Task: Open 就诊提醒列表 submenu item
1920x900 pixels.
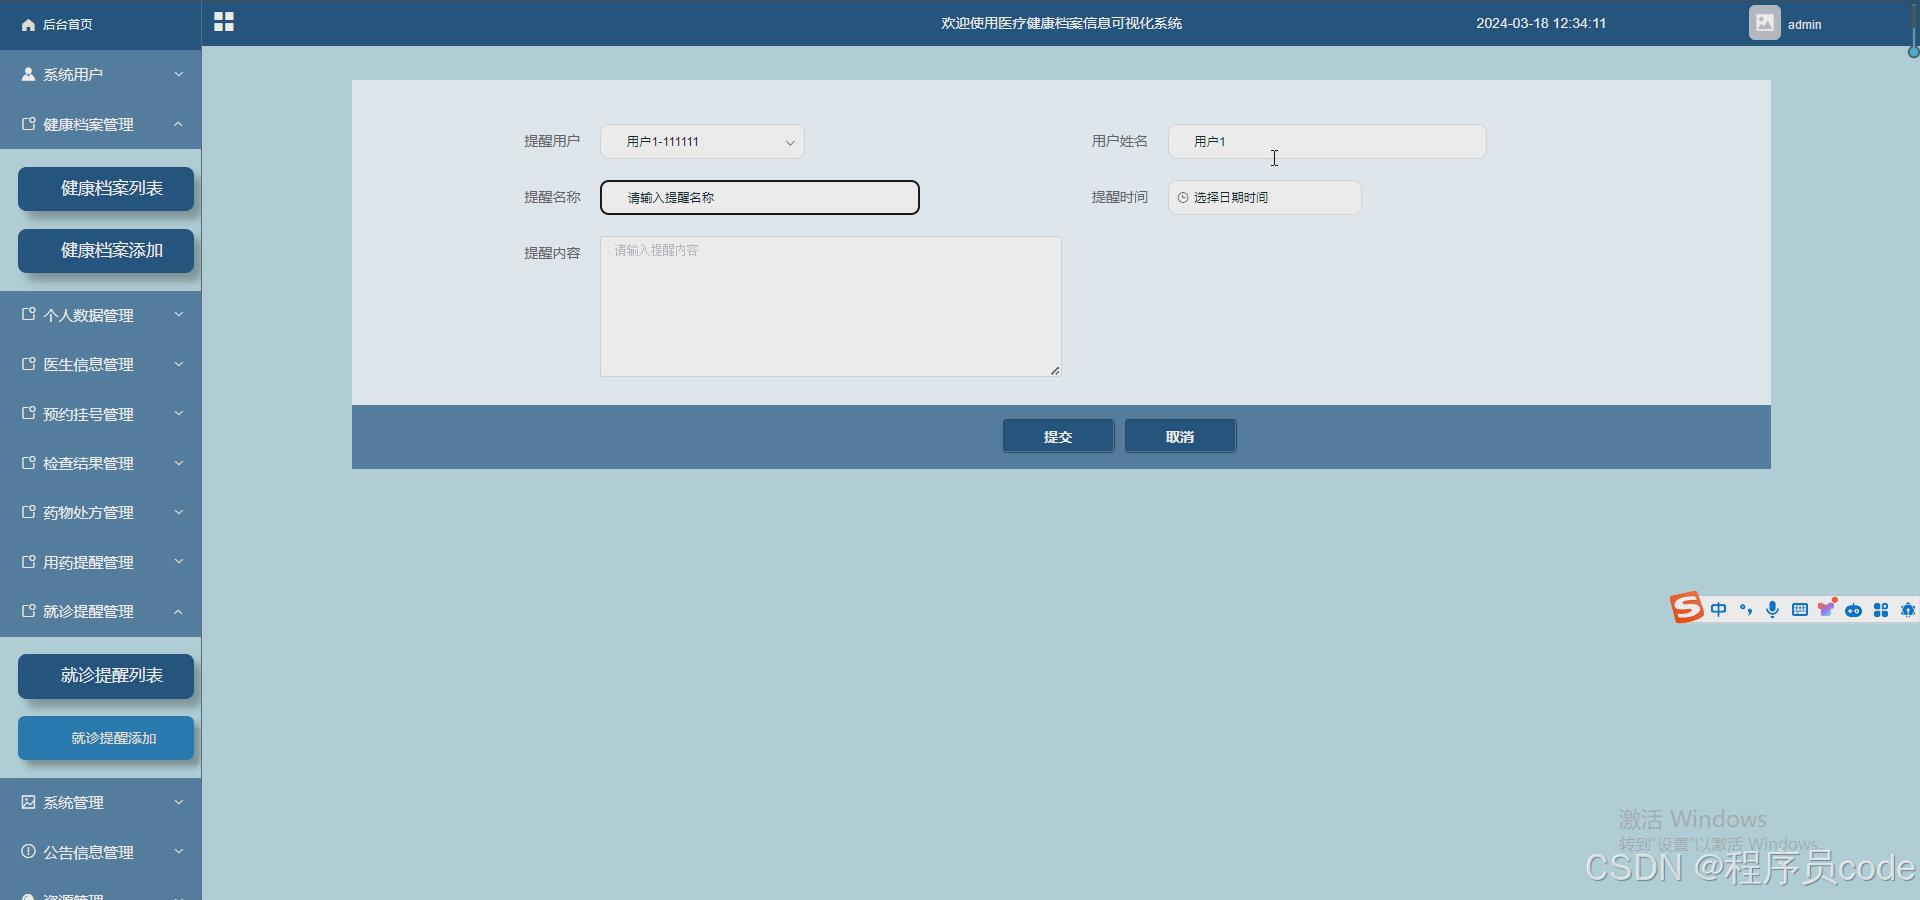Action: 106,675
